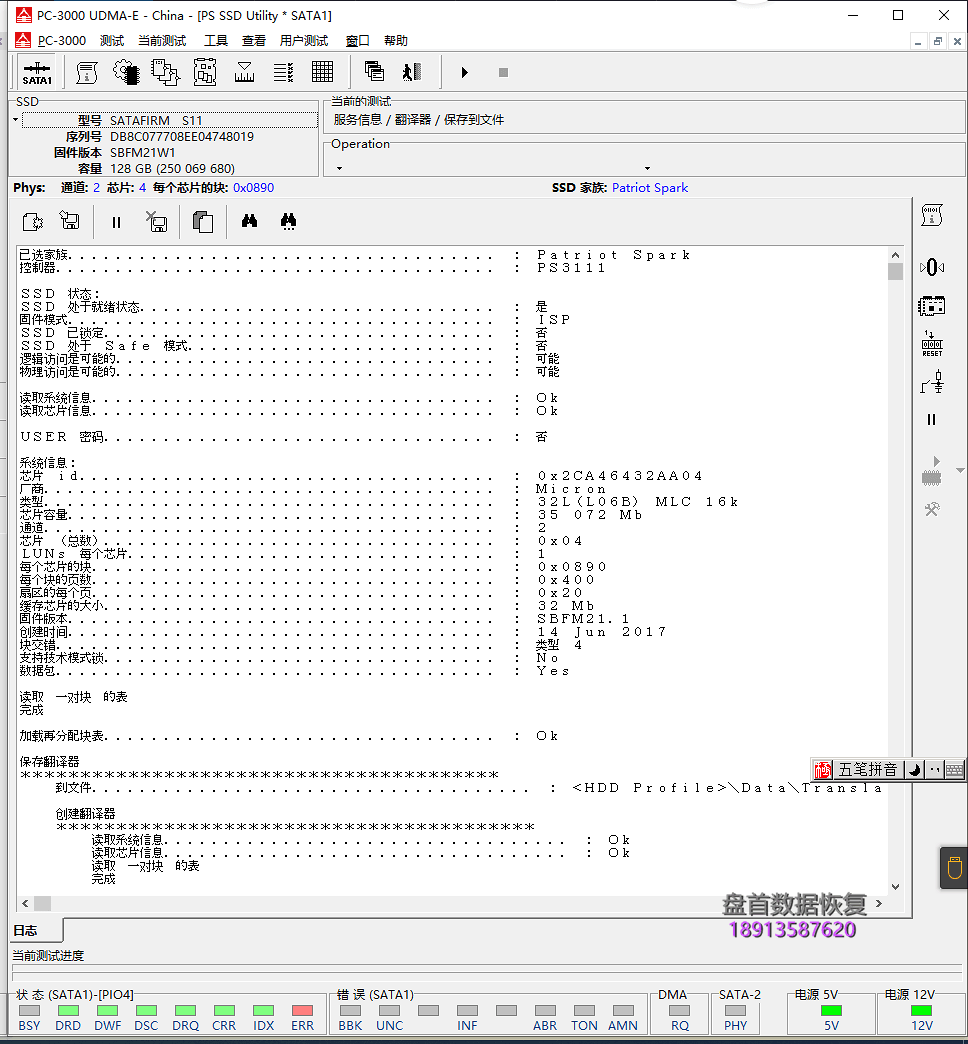
Task: Restore the inner PS SSD Utility window
Action: click(x=938, y=41)
